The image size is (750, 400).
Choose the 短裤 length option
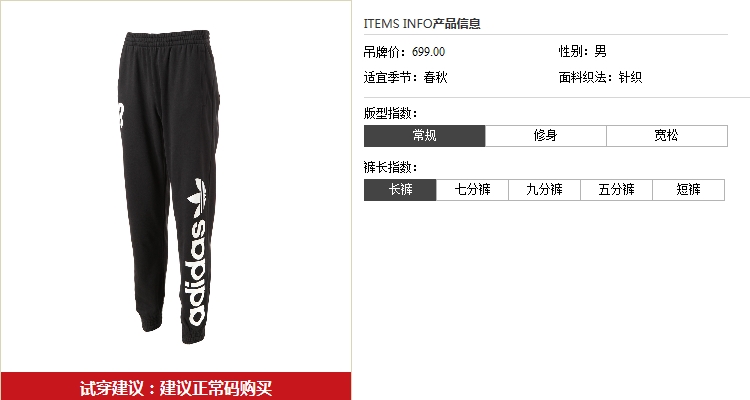pyautogui.click(x=689, y=190)
